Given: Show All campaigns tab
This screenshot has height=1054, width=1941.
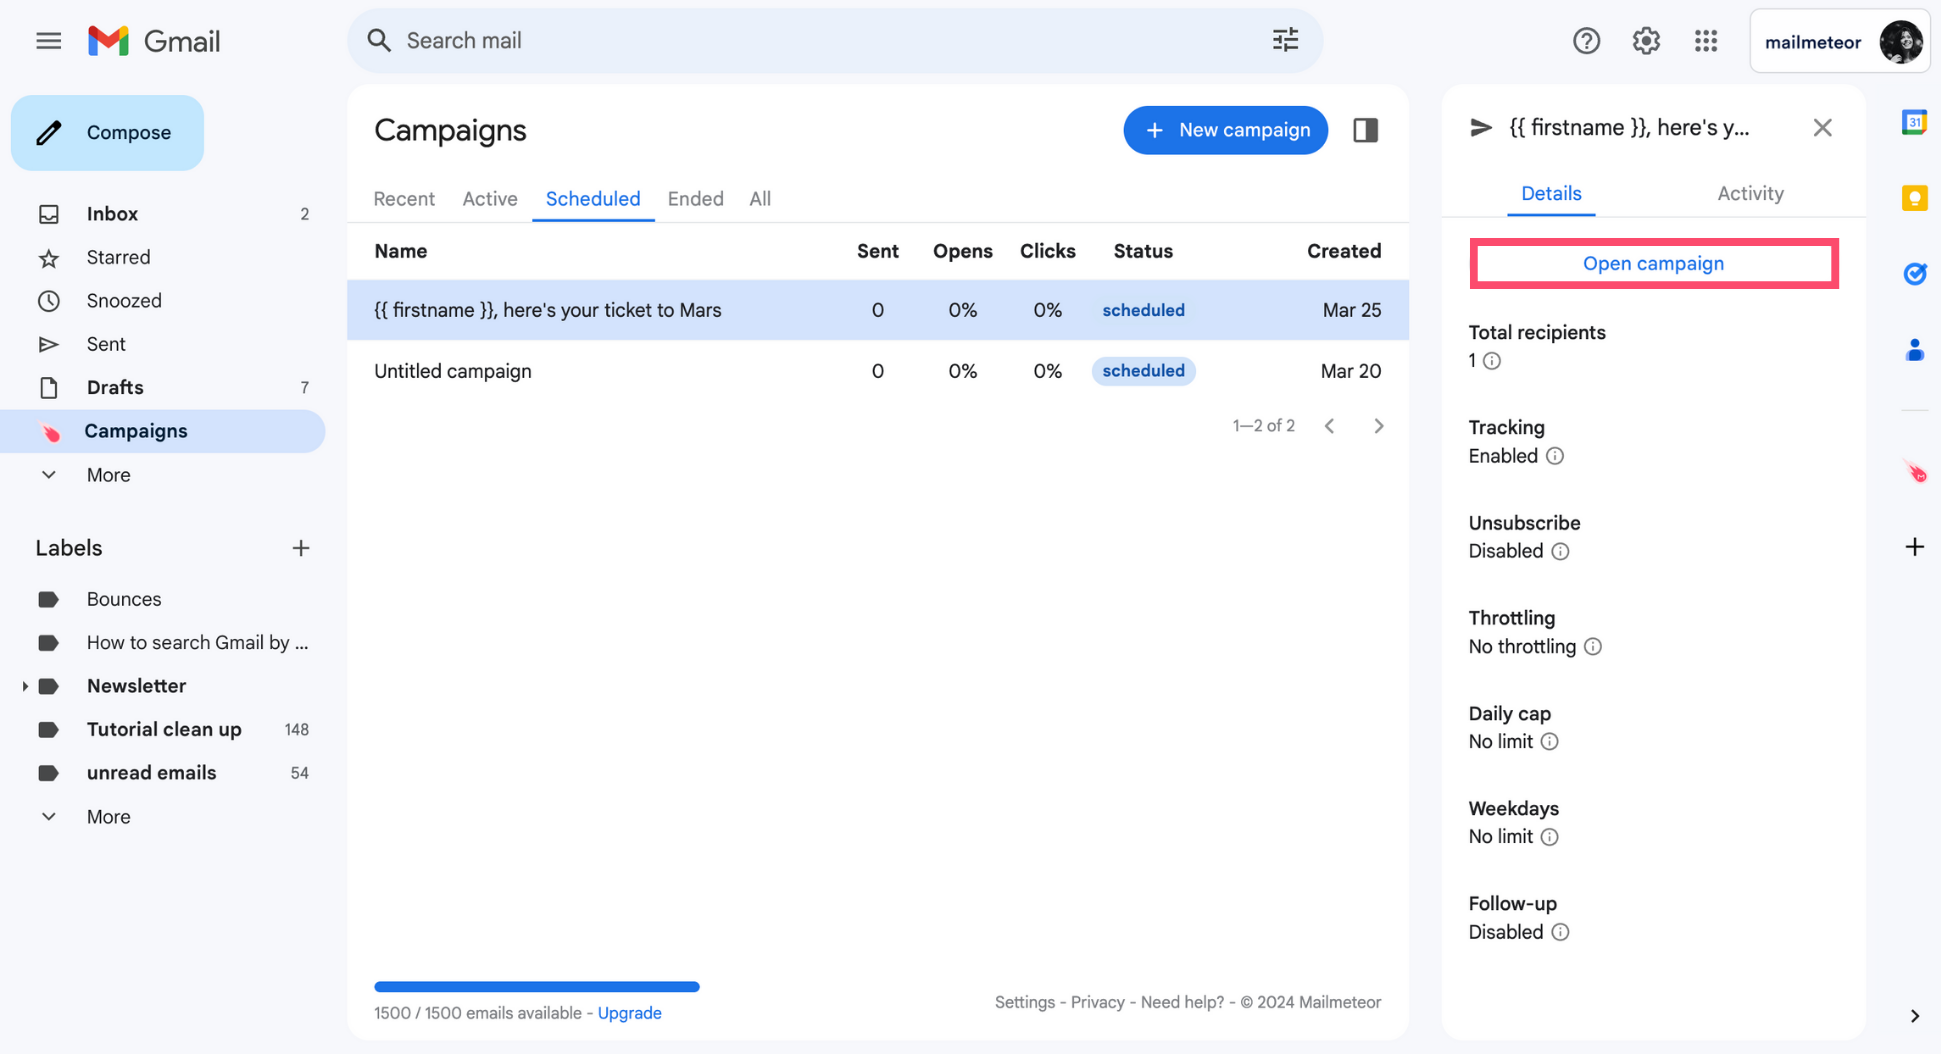Looking at the screenshot, I should pyautogui.click(x=760, y=199).
